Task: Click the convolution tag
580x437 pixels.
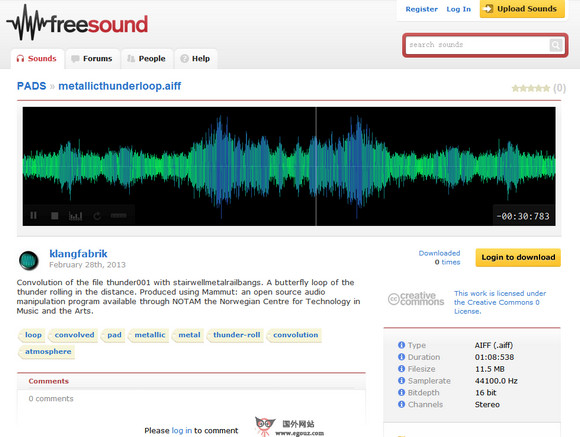Action: [x=294, y=335]
